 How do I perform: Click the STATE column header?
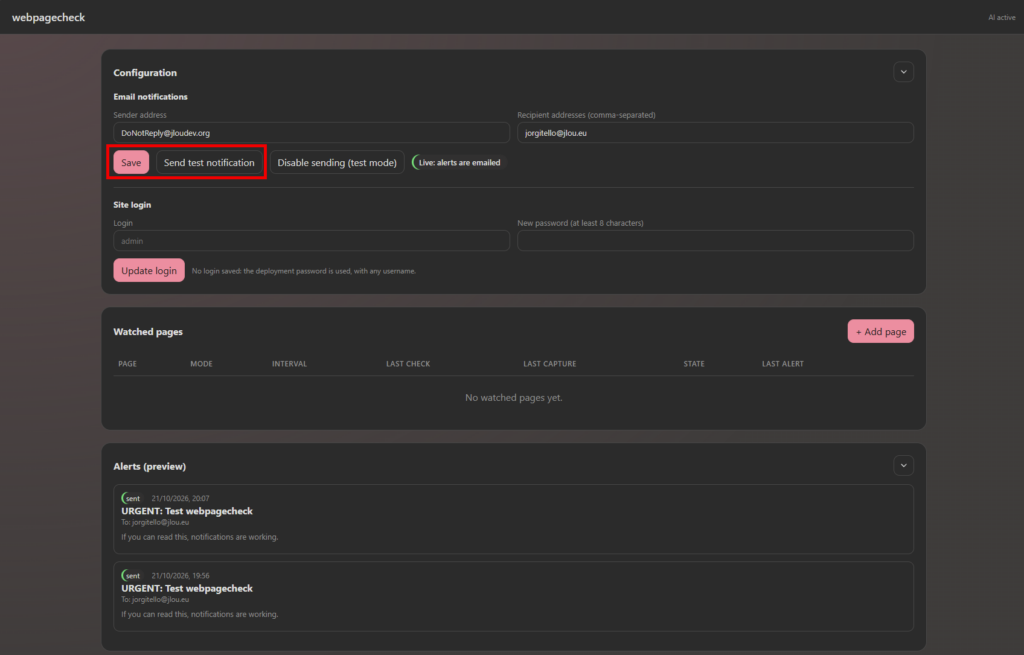click(694, 364)
